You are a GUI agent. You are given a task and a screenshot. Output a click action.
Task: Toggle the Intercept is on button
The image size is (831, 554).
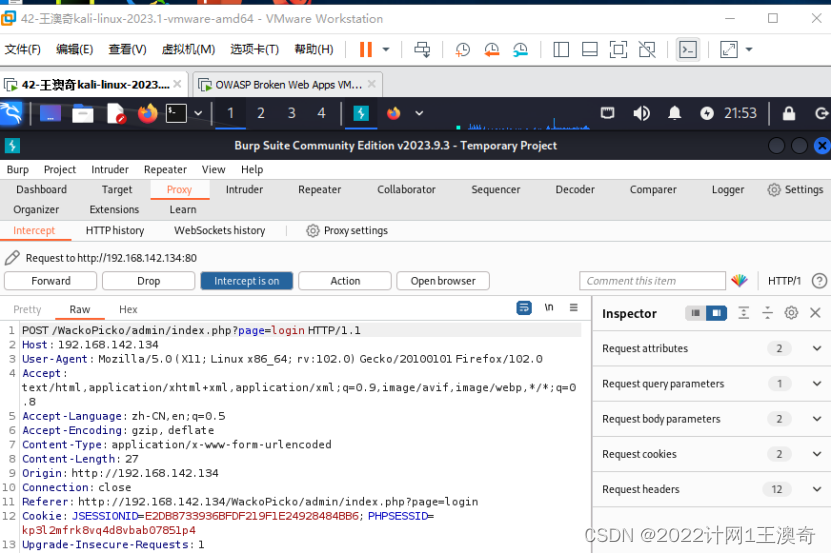(246, 281)
